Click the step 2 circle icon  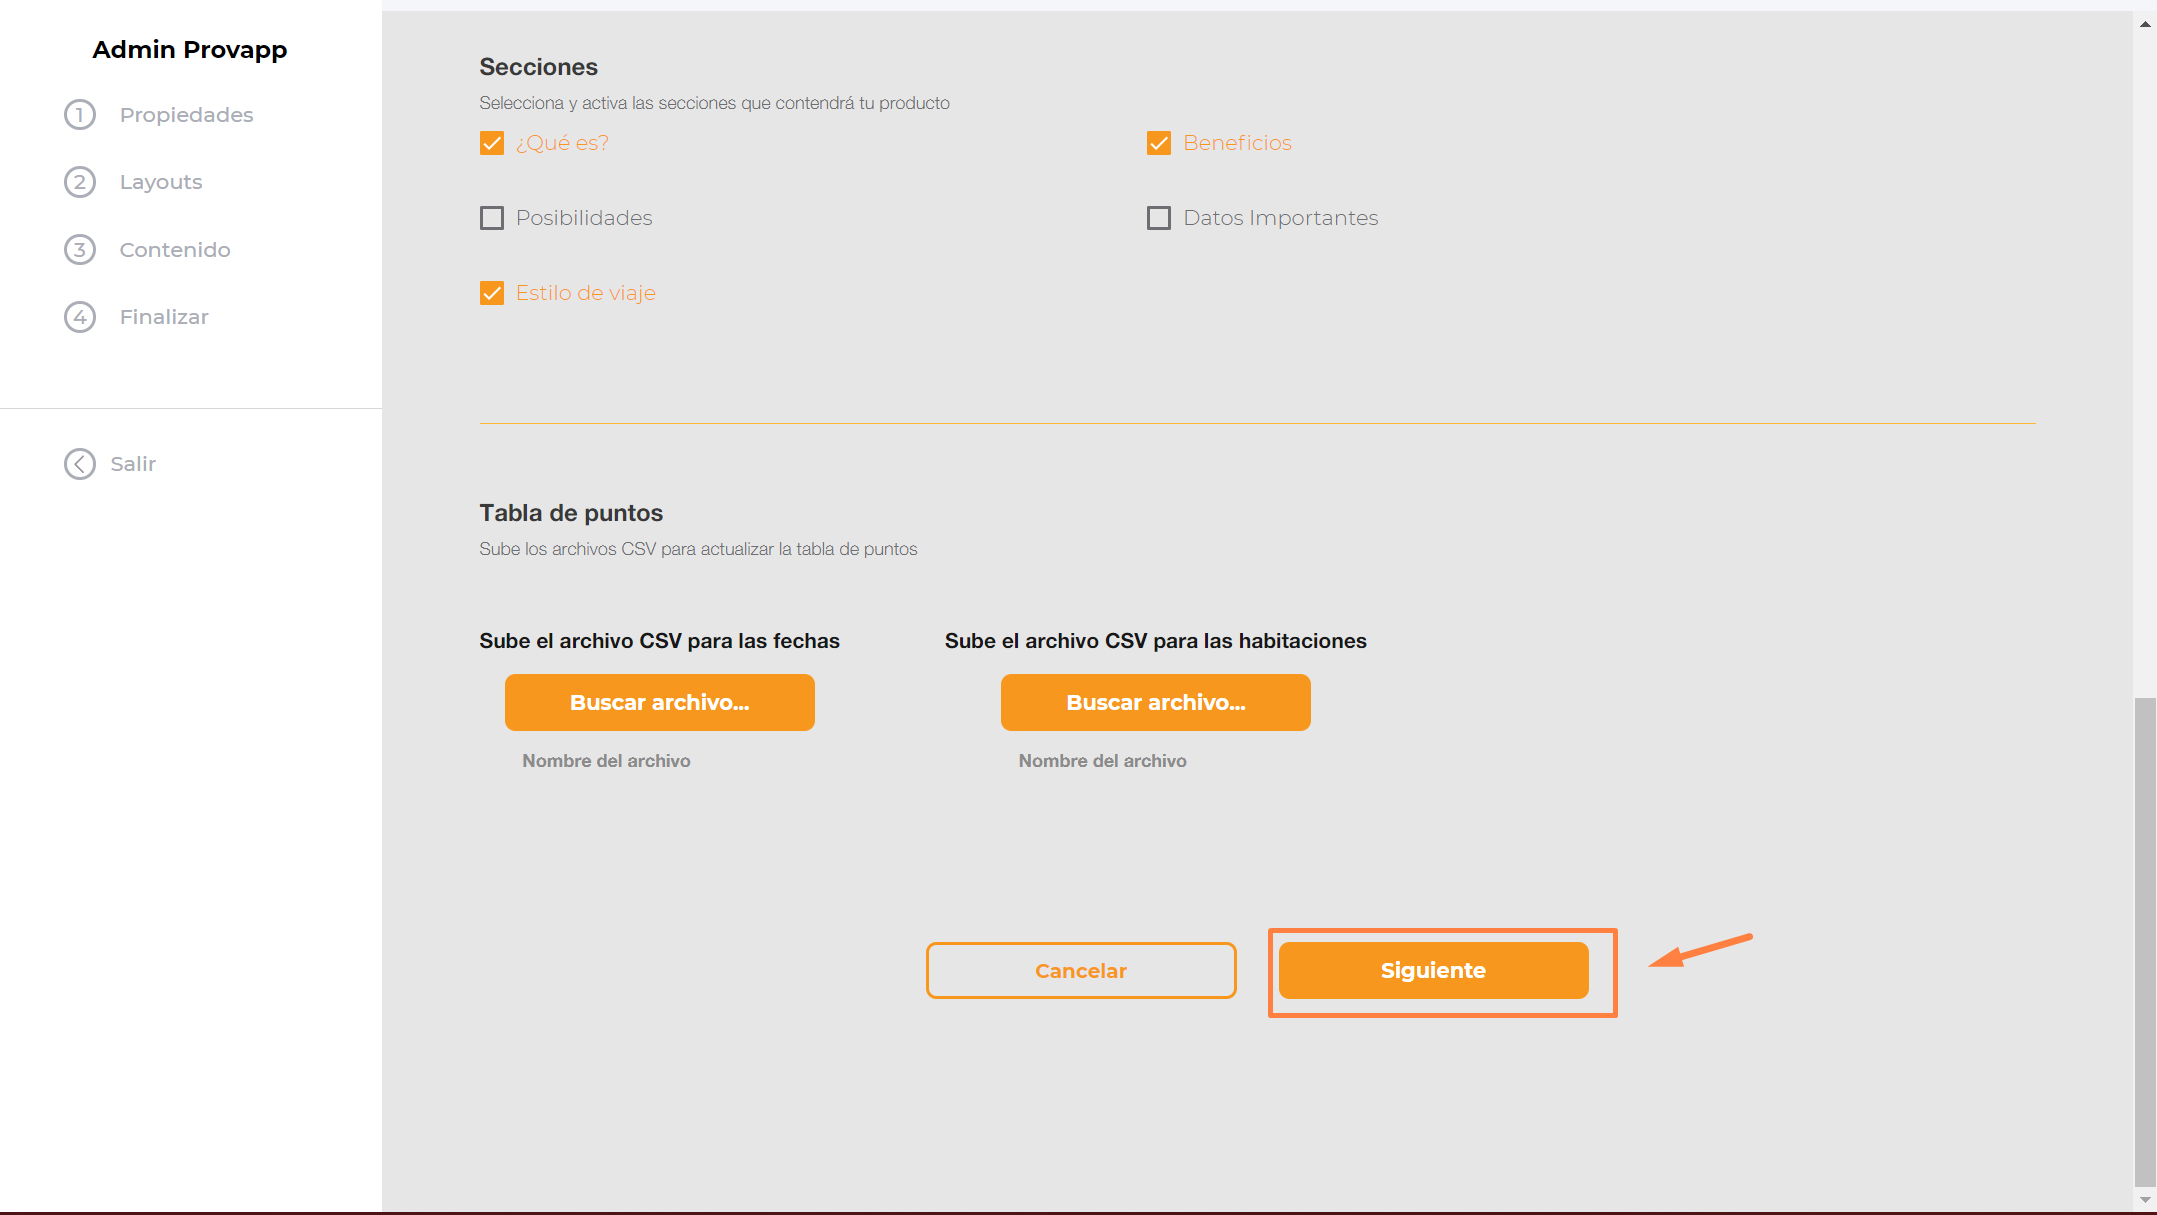pos(80,182)
